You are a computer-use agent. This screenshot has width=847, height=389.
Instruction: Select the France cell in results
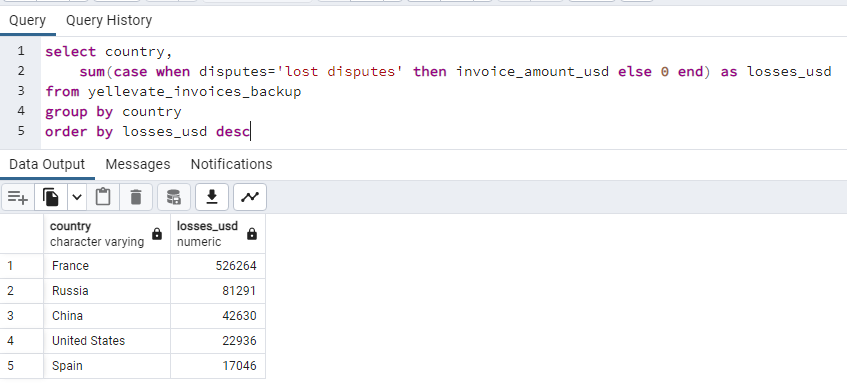[x=107, y=266]
